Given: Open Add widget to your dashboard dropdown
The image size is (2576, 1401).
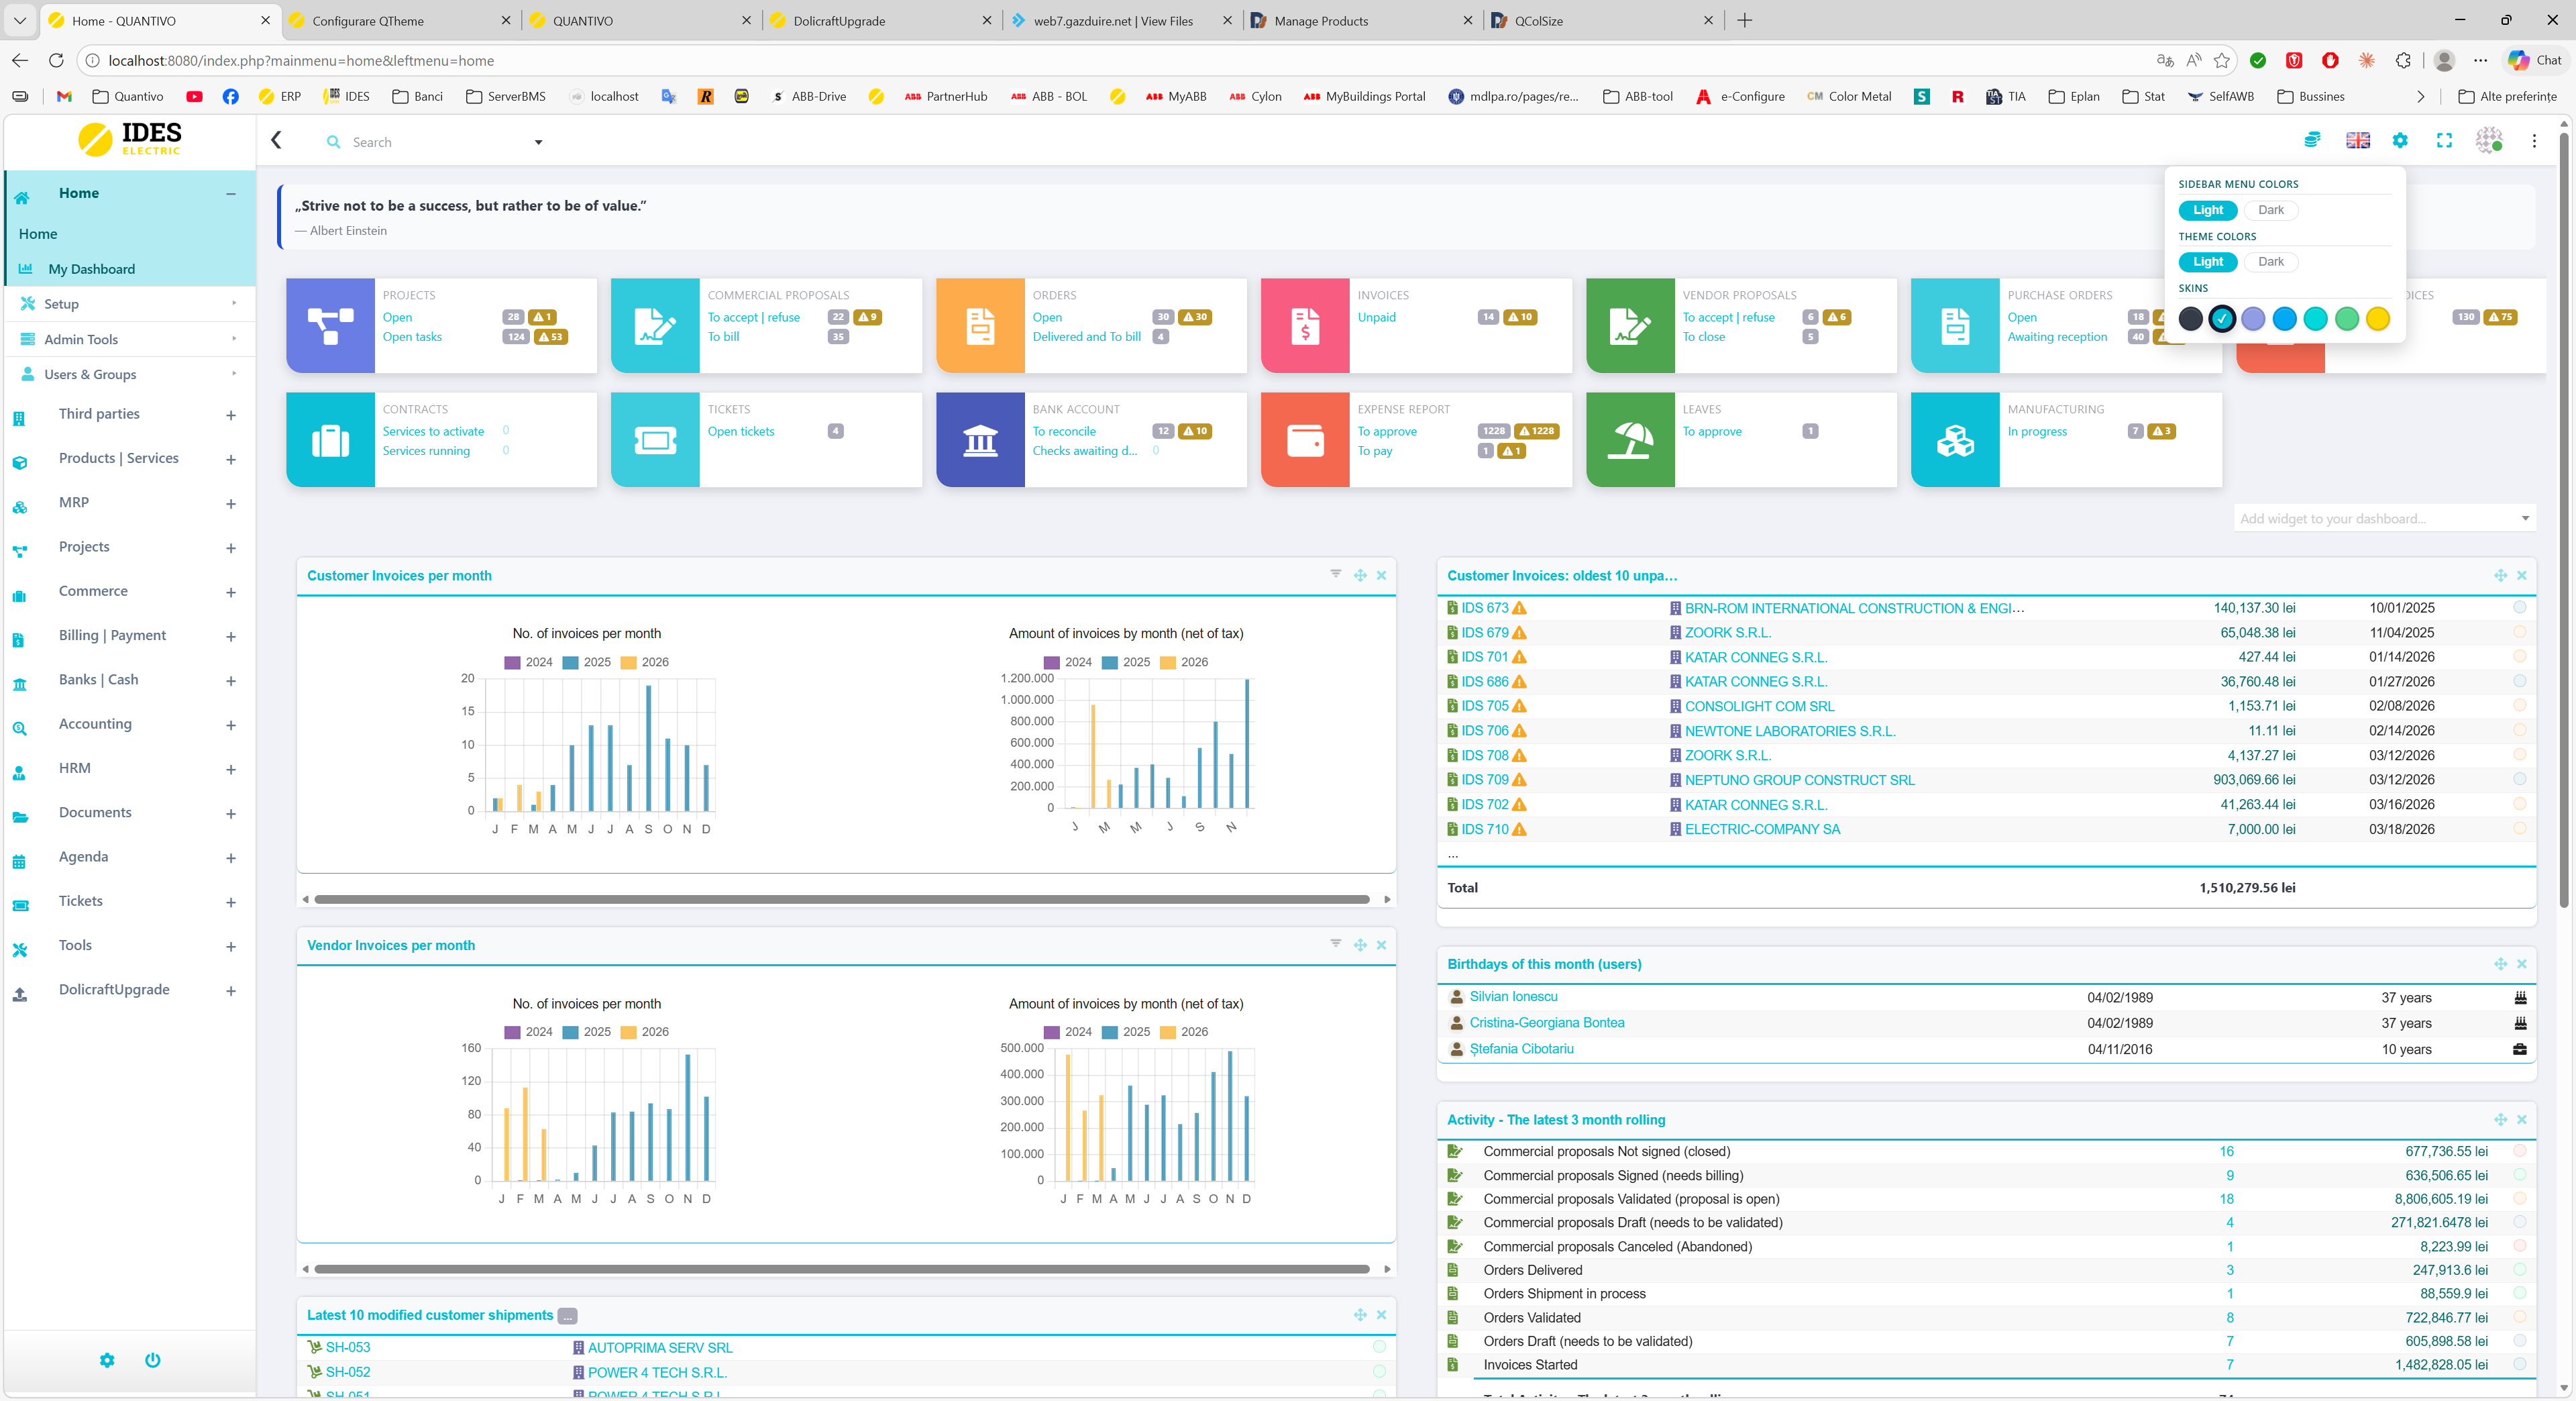Looking at the screenshot, I should [2385, 518].
